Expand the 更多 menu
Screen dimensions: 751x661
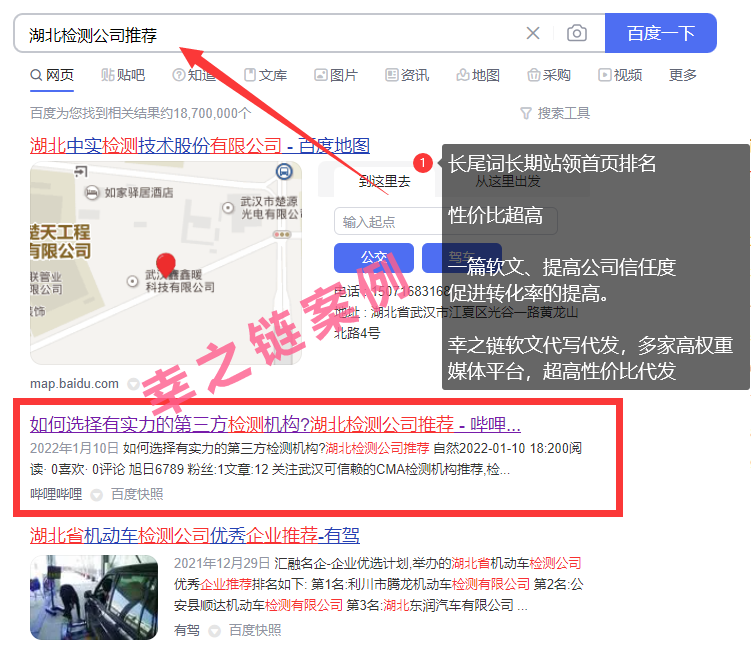683,75
